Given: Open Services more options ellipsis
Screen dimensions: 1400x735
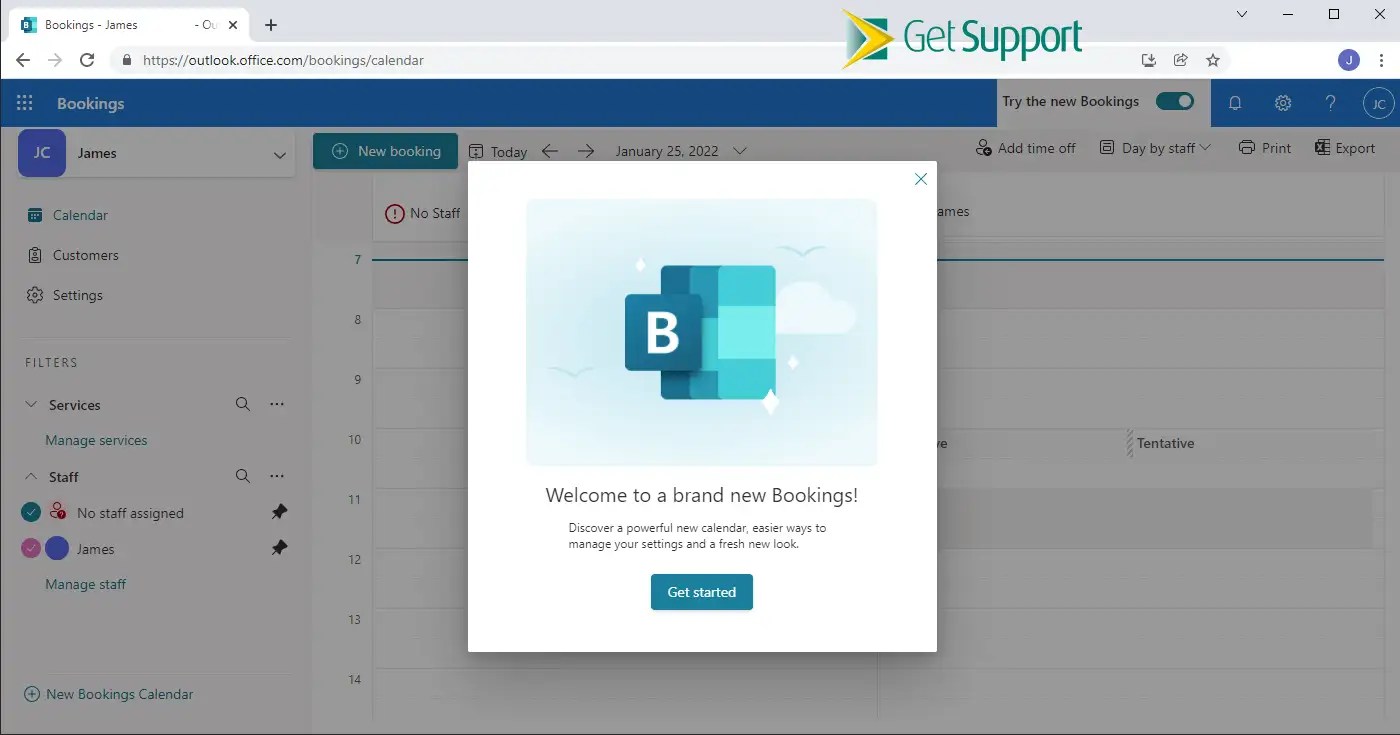Looking at the screenshot, I should click(277, 404).
